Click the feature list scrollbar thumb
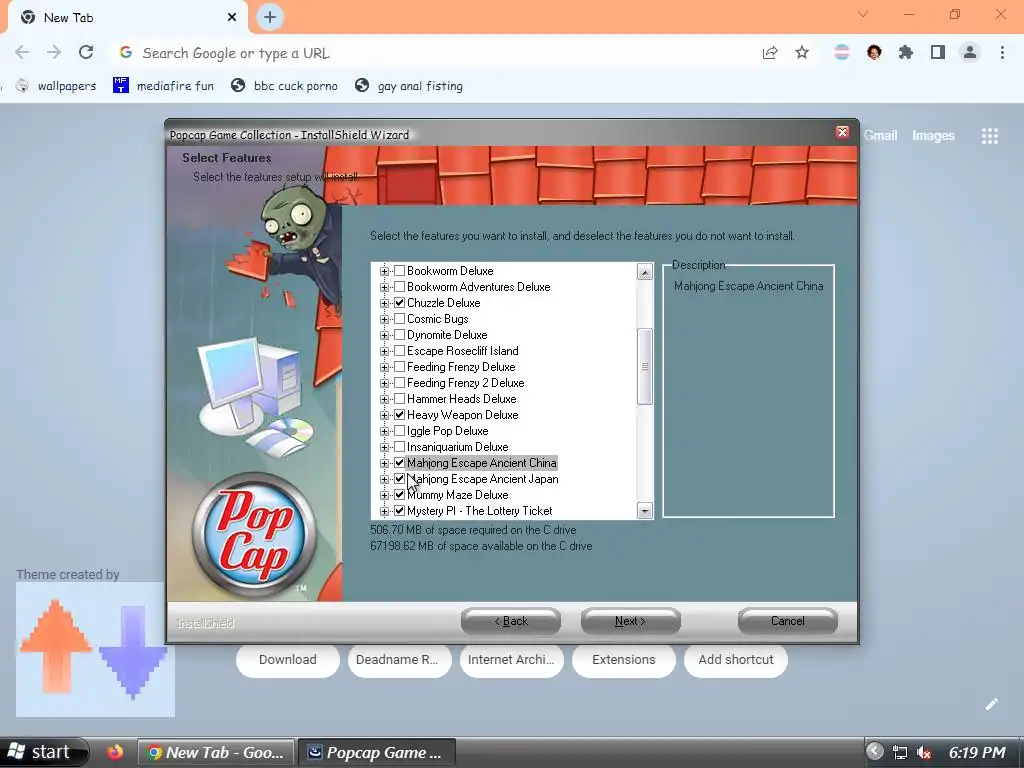 (645, 366)
